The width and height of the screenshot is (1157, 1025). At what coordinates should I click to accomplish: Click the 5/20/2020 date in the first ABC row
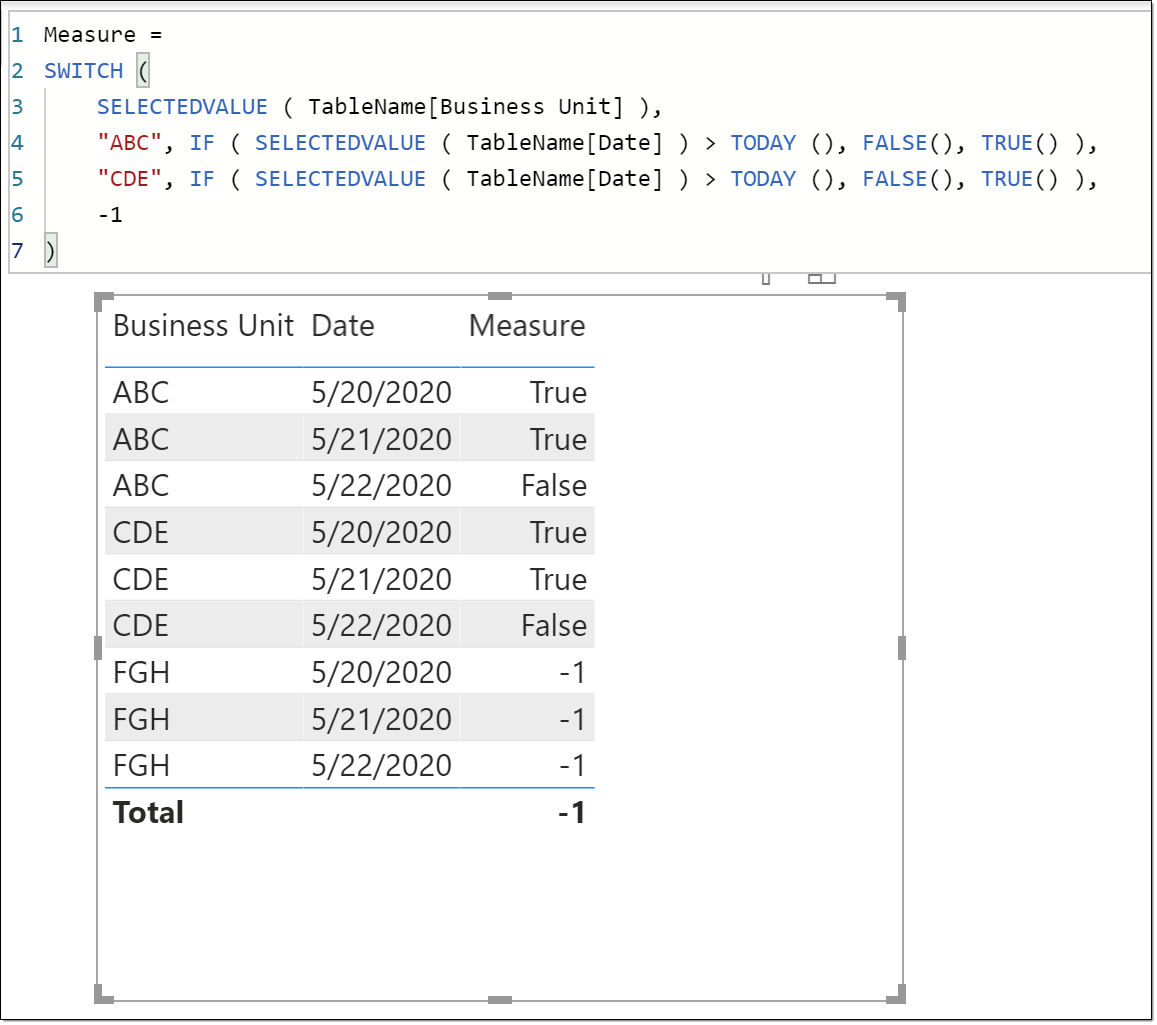pyautogui.click(x=381, y=393)
